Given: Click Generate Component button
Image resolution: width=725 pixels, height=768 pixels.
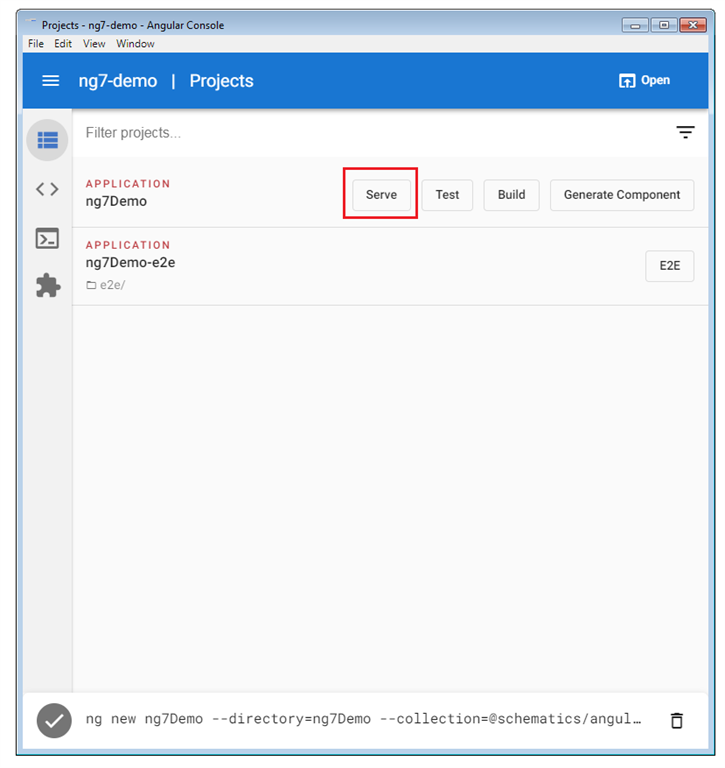Looking at the screenshot, I should coord(622,195).
